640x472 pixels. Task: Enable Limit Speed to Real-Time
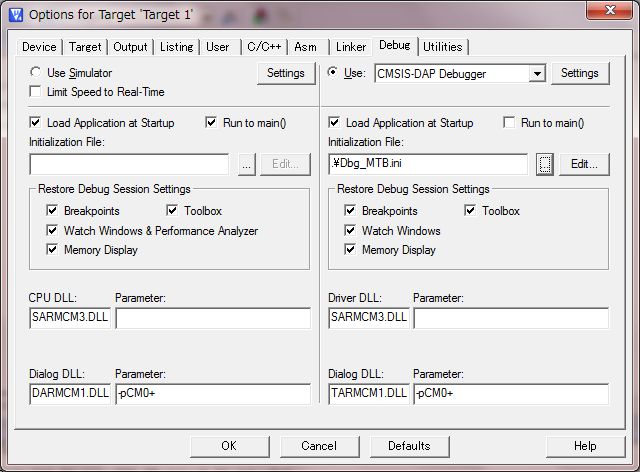point(37,92)
